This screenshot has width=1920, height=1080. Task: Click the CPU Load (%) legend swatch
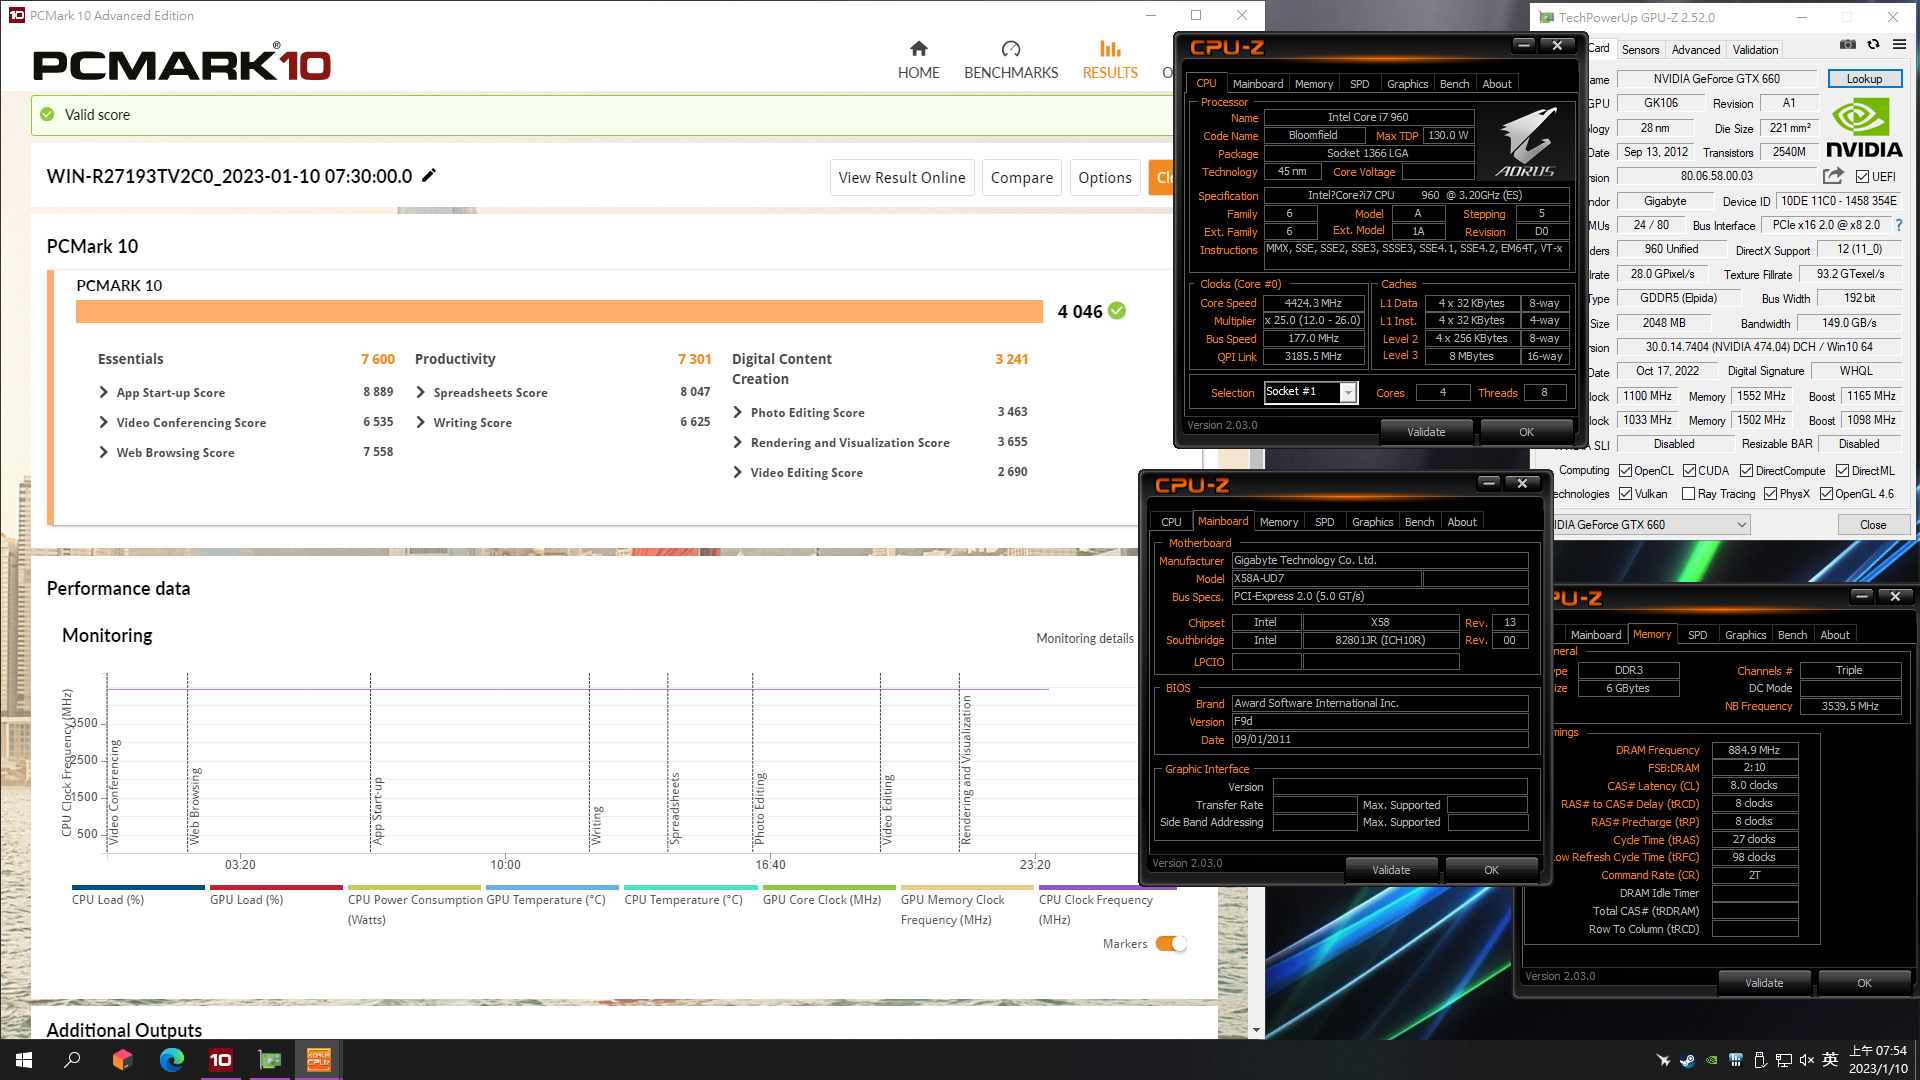(138, 887)
